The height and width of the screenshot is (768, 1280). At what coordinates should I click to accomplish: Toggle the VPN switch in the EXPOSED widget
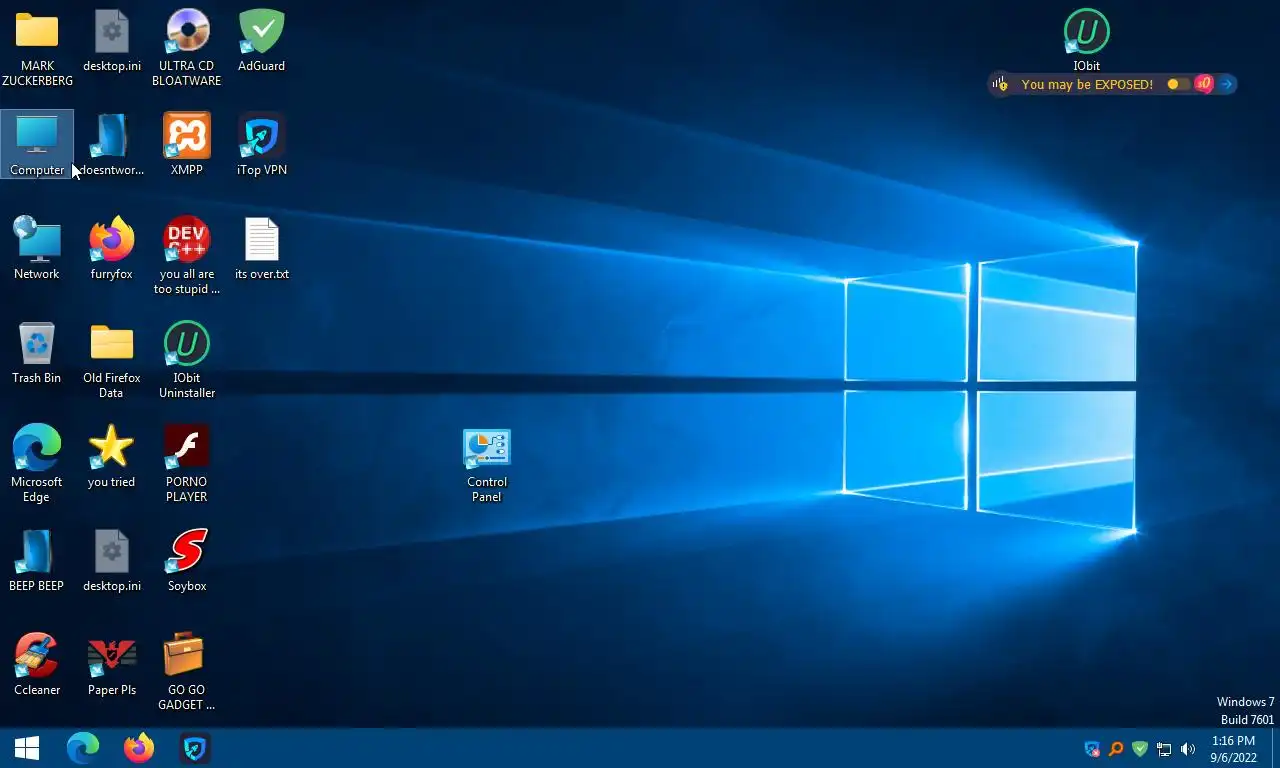click(1179, 84)
